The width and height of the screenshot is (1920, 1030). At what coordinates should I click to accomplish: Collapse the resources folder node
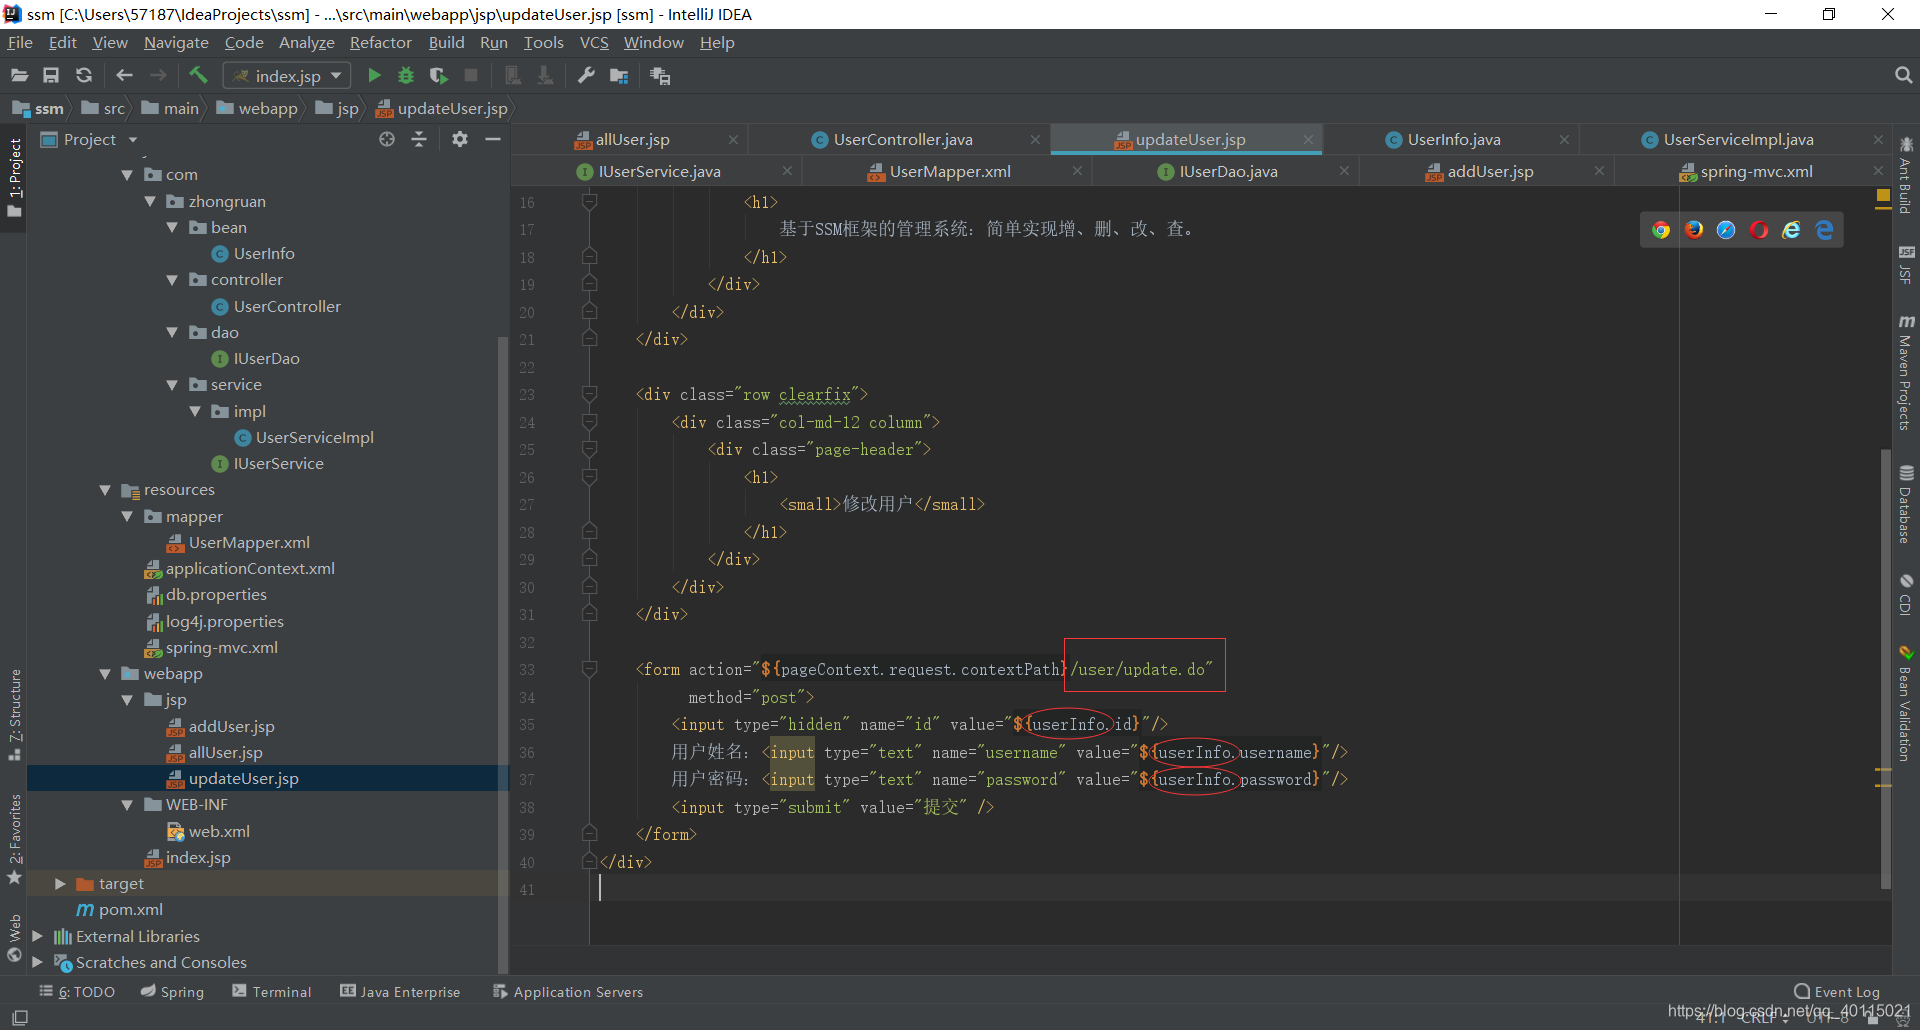click(105, 490)
